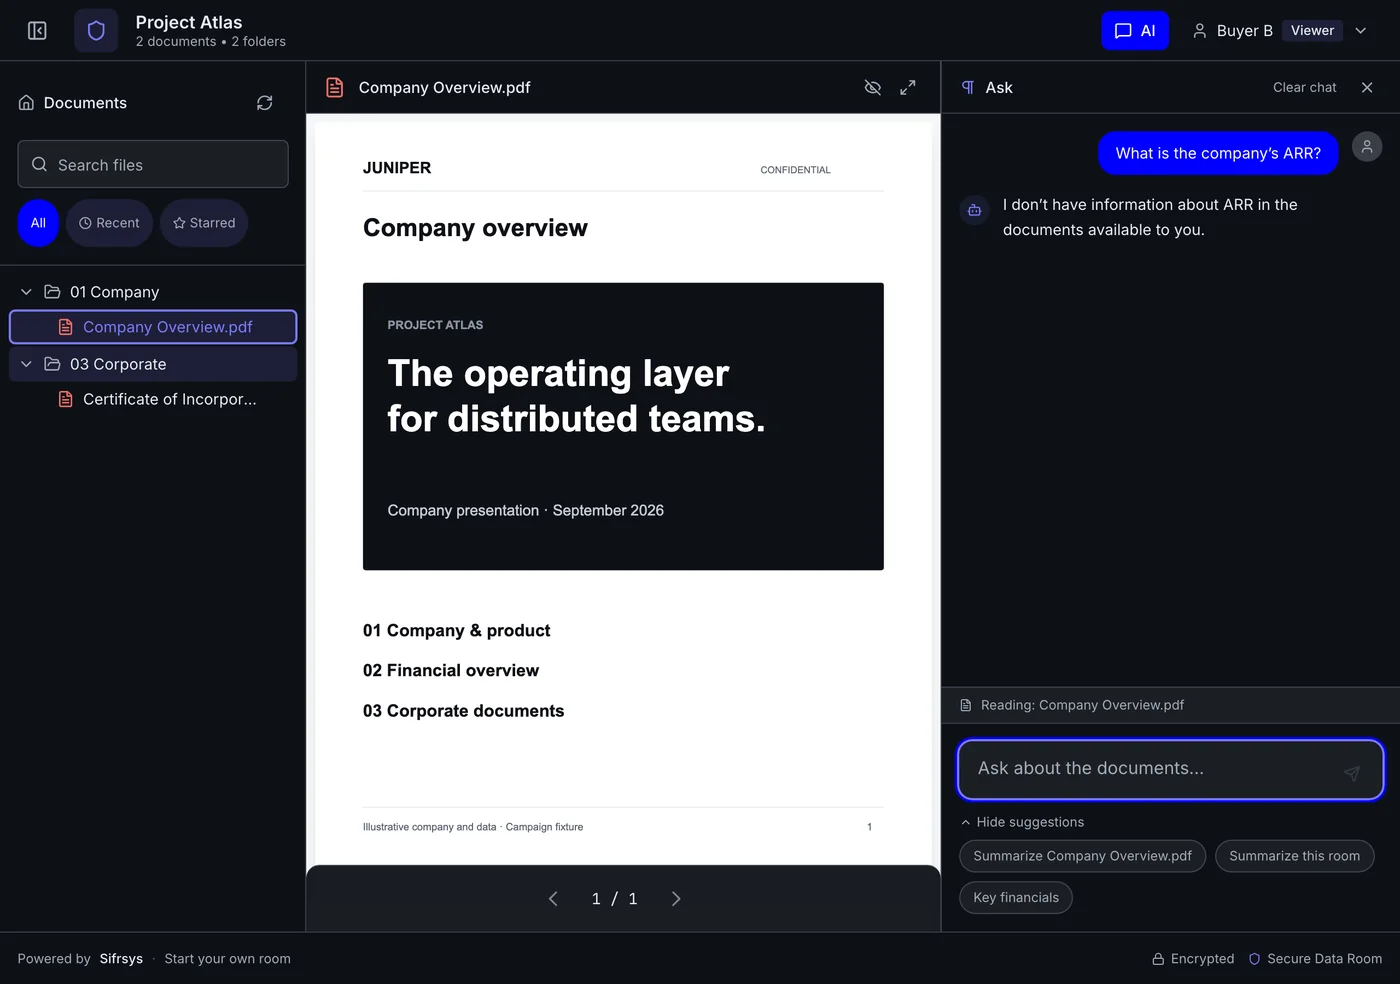Click the Project Atlas shield logo
1400x984 pixels.
pyautogui.click(x=96, y=31)
